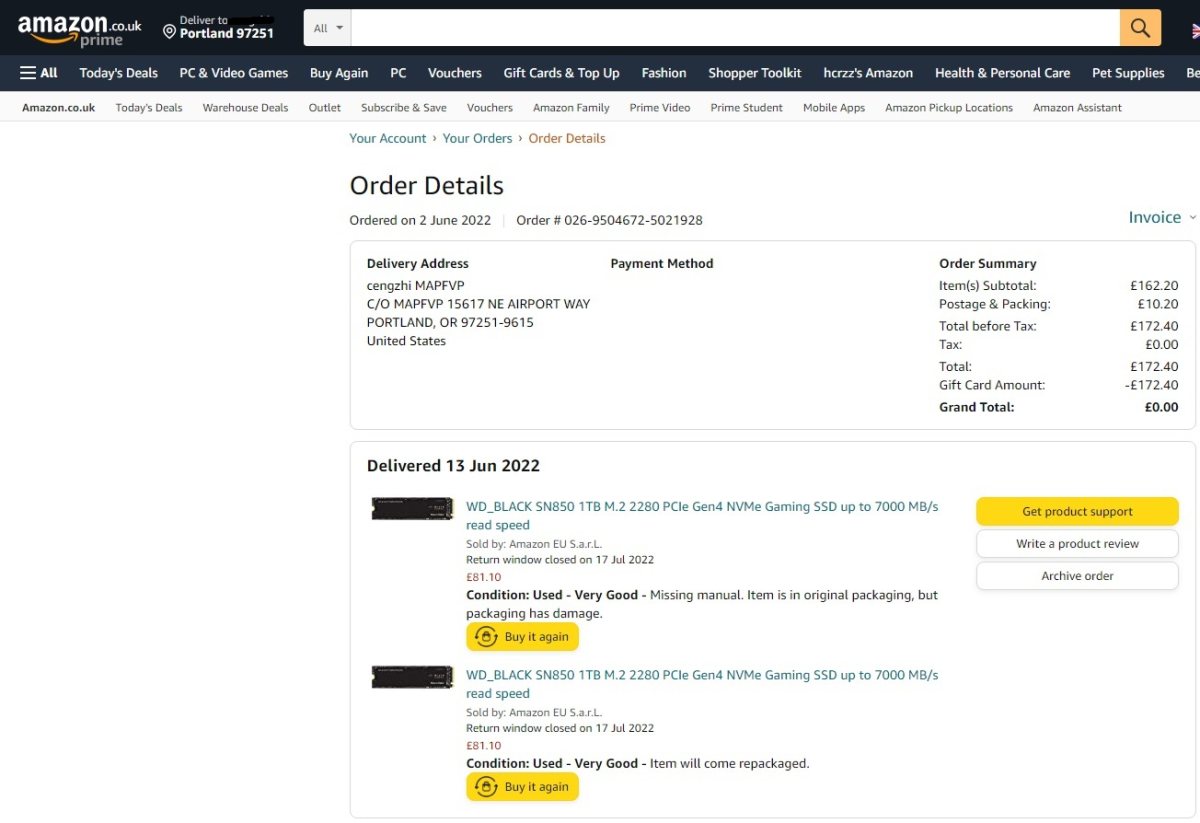Open Prime Video link
This screenshot has width=1200, height=823.
660,108
